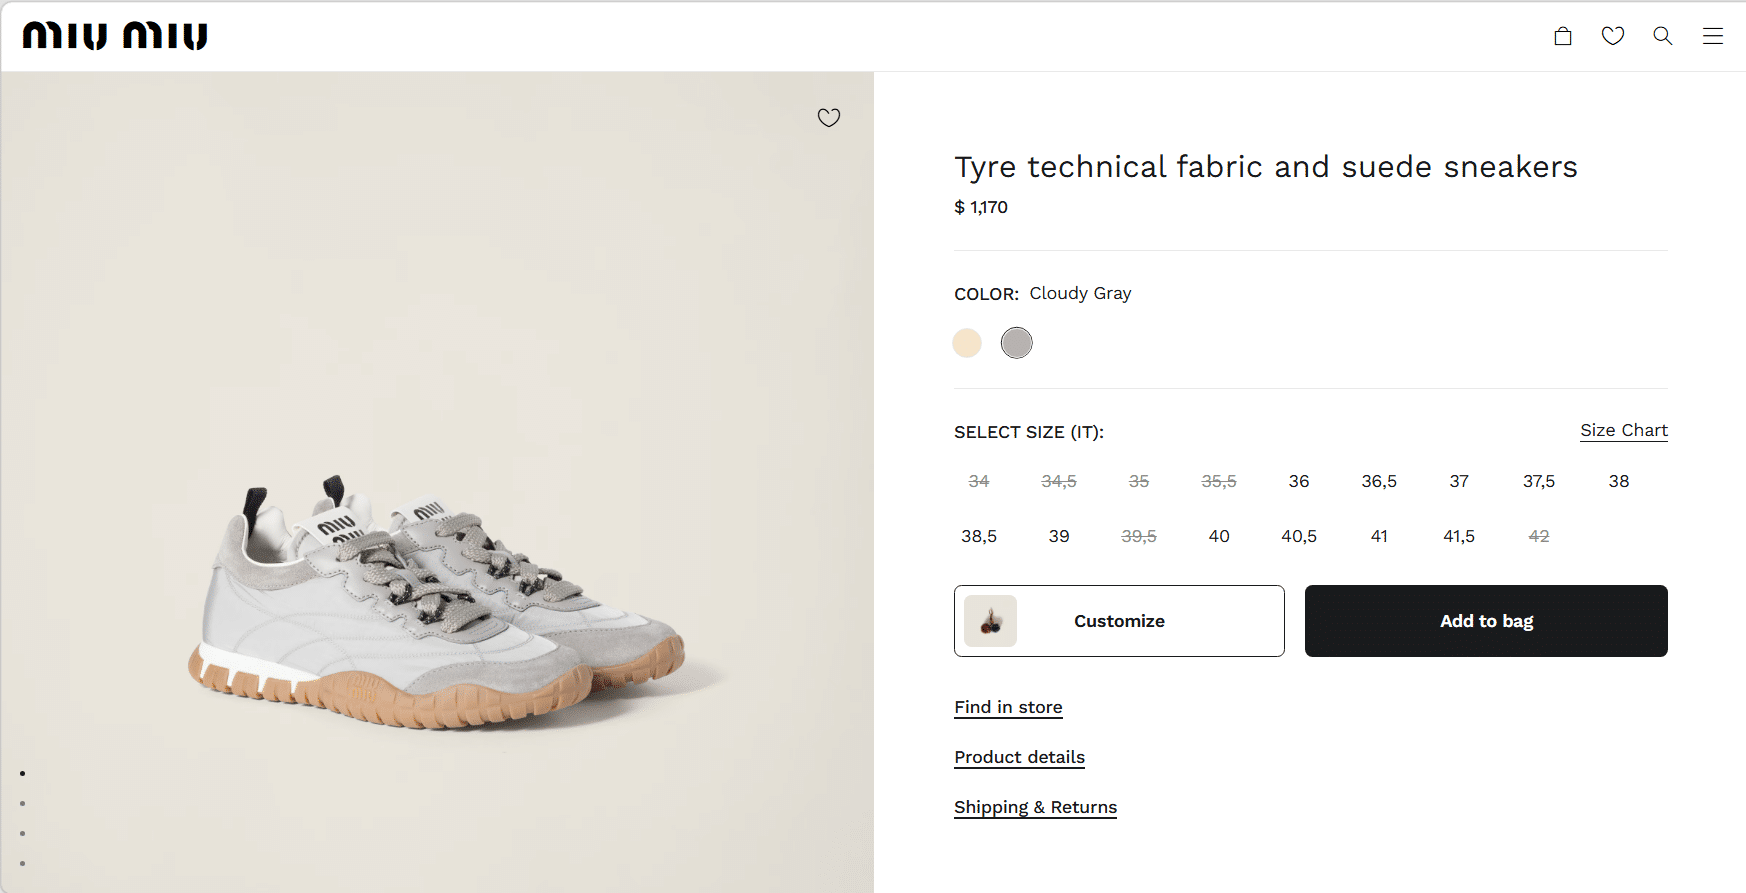Select size 40,5
This screenshot has height=893, width=1746.
tap(1299, 537)
